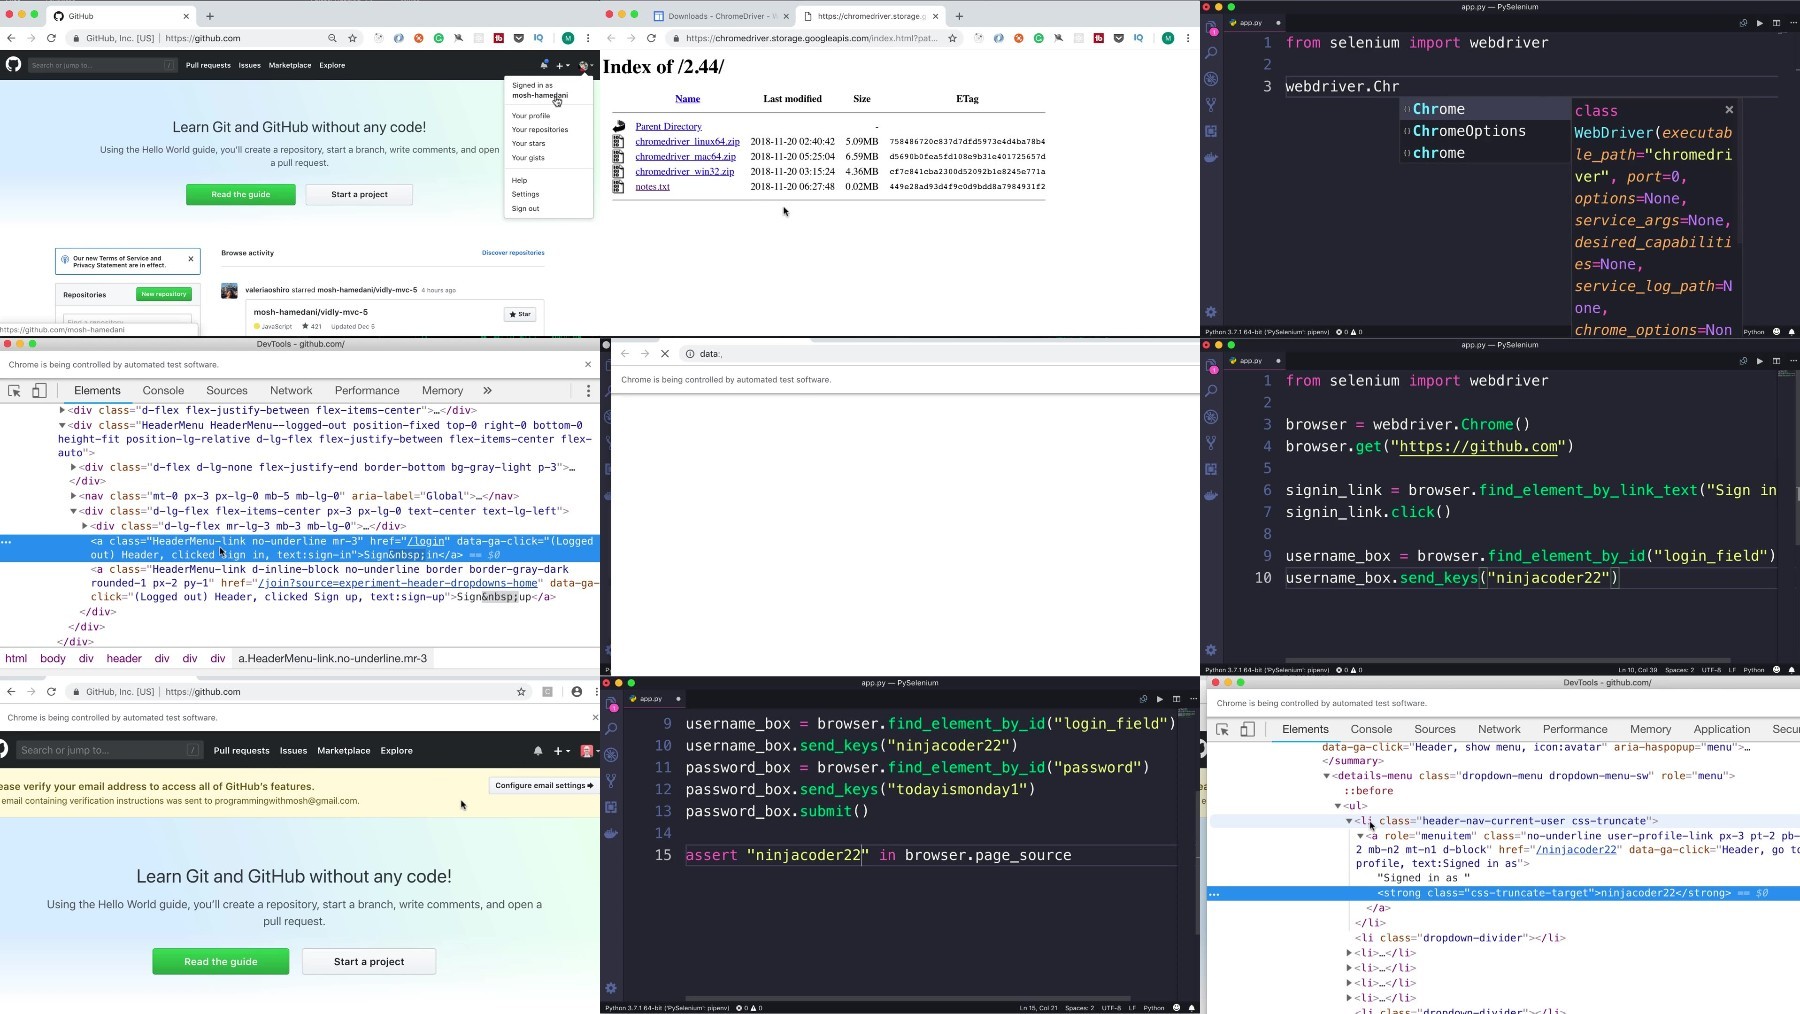Reload the ChromeDriver index page
The image size is (1800, 1014).
(651, 38)
